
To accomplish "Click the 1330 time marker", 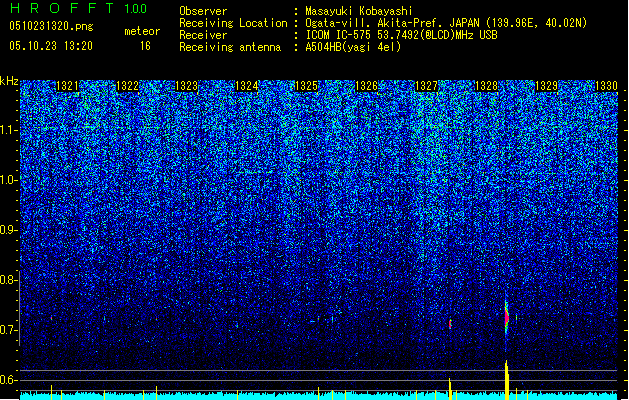I will coord(606,86).
